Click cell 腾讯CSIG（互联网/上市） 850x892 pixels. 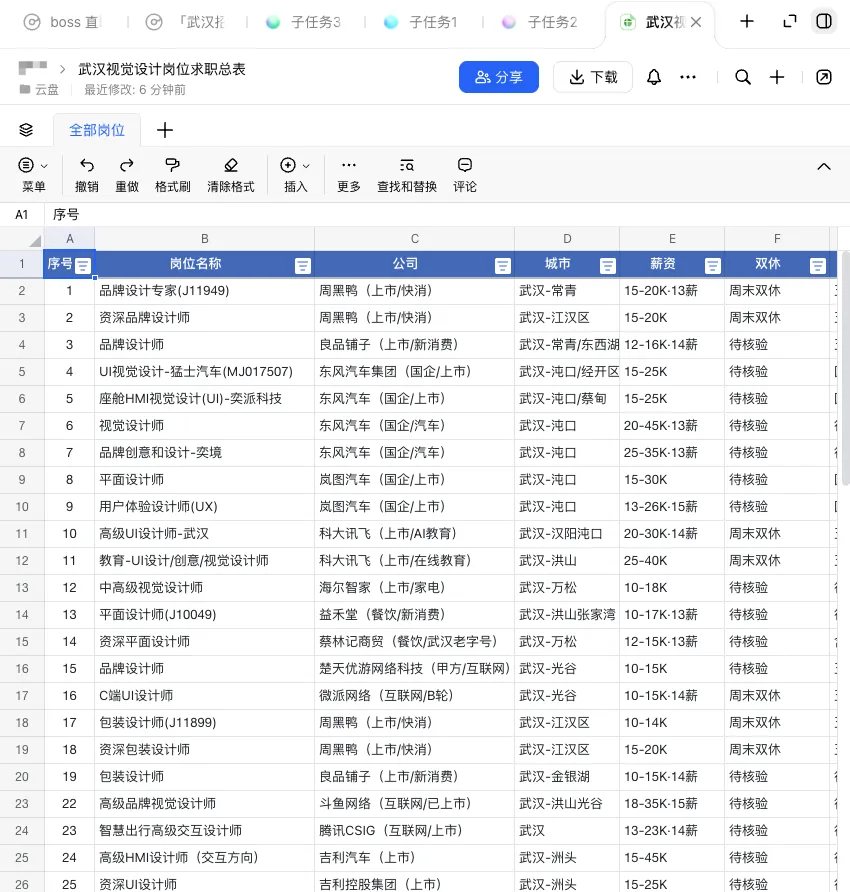click(414, 831)
